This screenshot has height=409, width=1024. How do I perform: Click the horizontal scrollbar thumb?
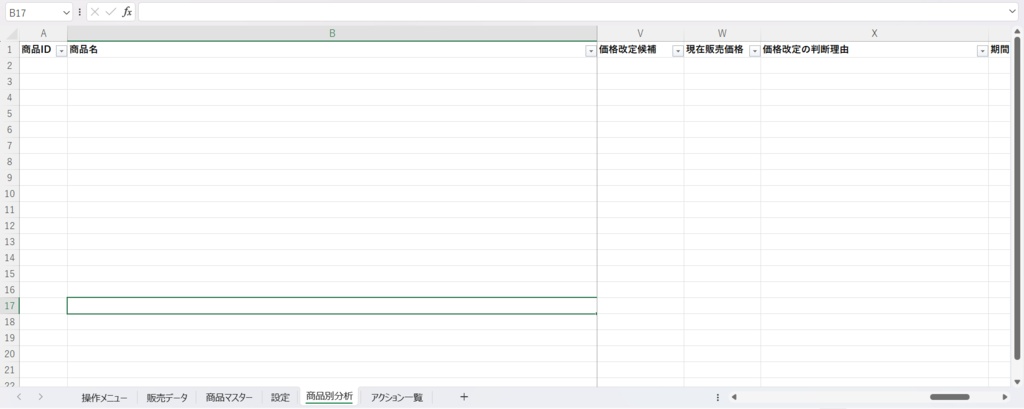click(x=950, y=397)
